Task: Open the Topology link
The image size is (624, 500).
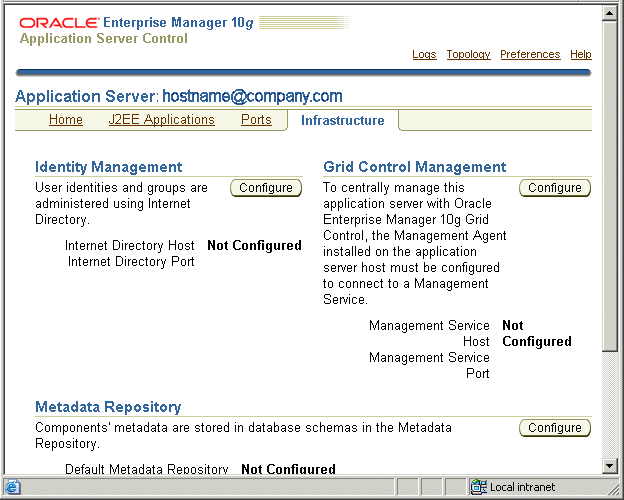Action: 468,54
